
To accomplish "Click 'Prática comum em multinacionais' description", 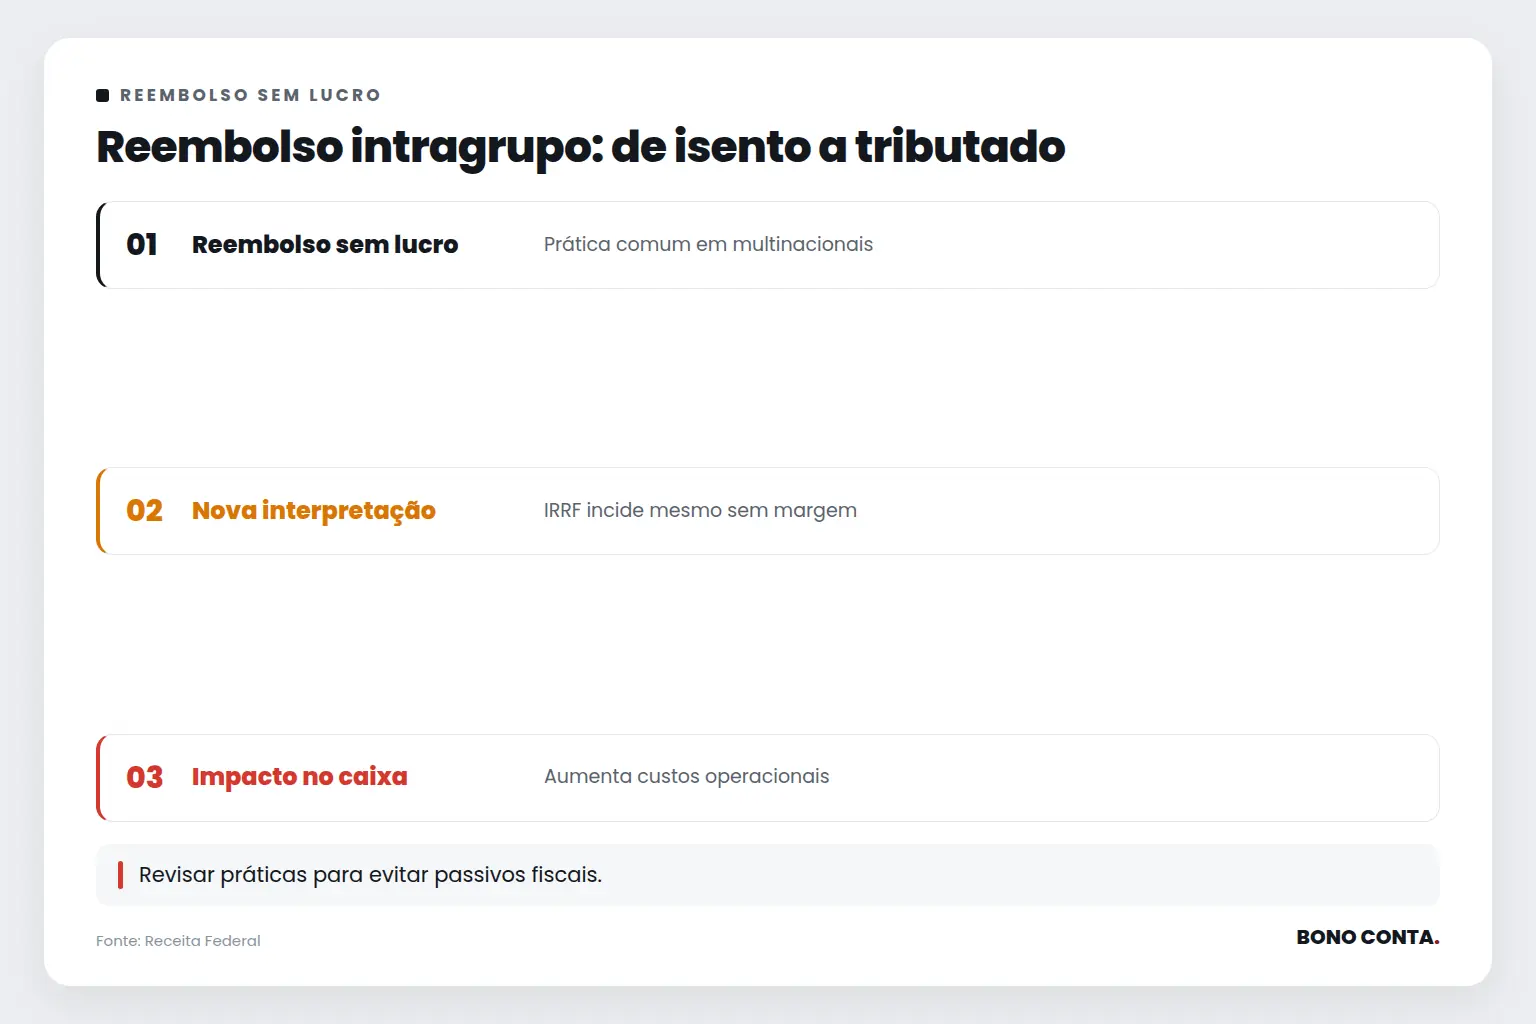I will [708, 244].
